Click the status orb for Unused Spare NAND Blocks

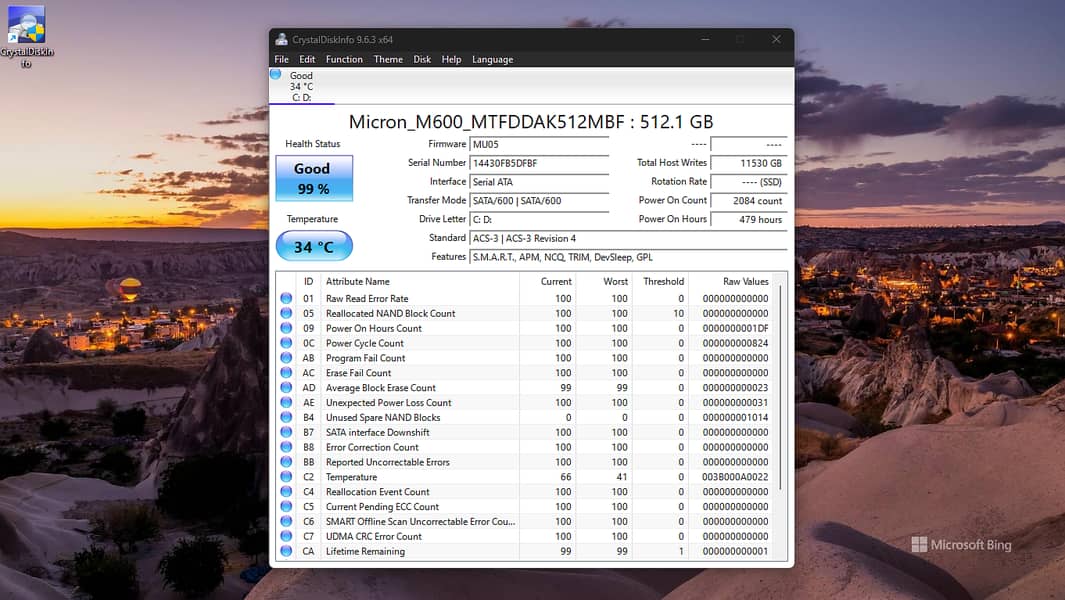pos(286,418)
